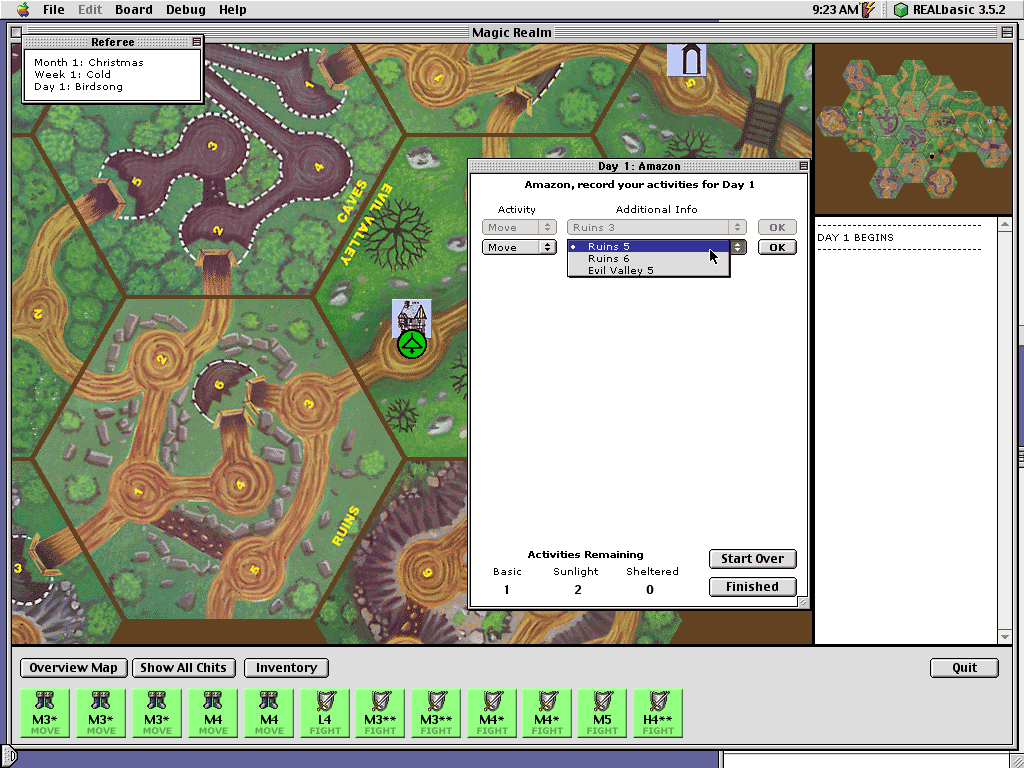1024x768 pixels.
Task: Quit the game with the Quit button
Action: [x=965, y=667]
